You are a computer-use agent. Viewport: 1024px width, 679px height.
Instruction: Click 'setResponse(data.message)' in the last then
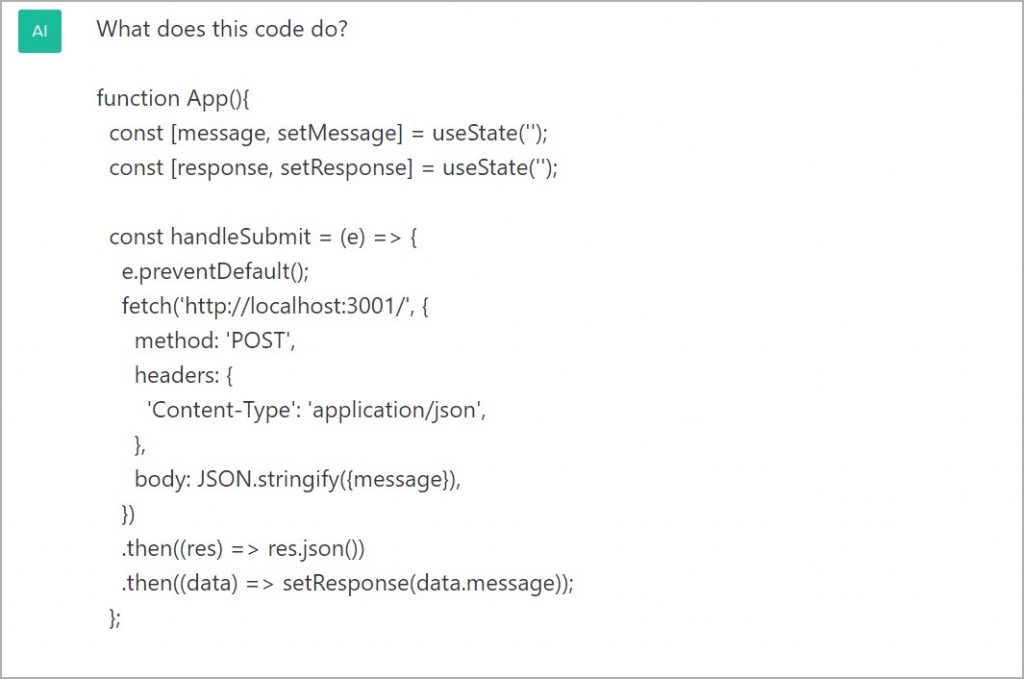[426, 583]
